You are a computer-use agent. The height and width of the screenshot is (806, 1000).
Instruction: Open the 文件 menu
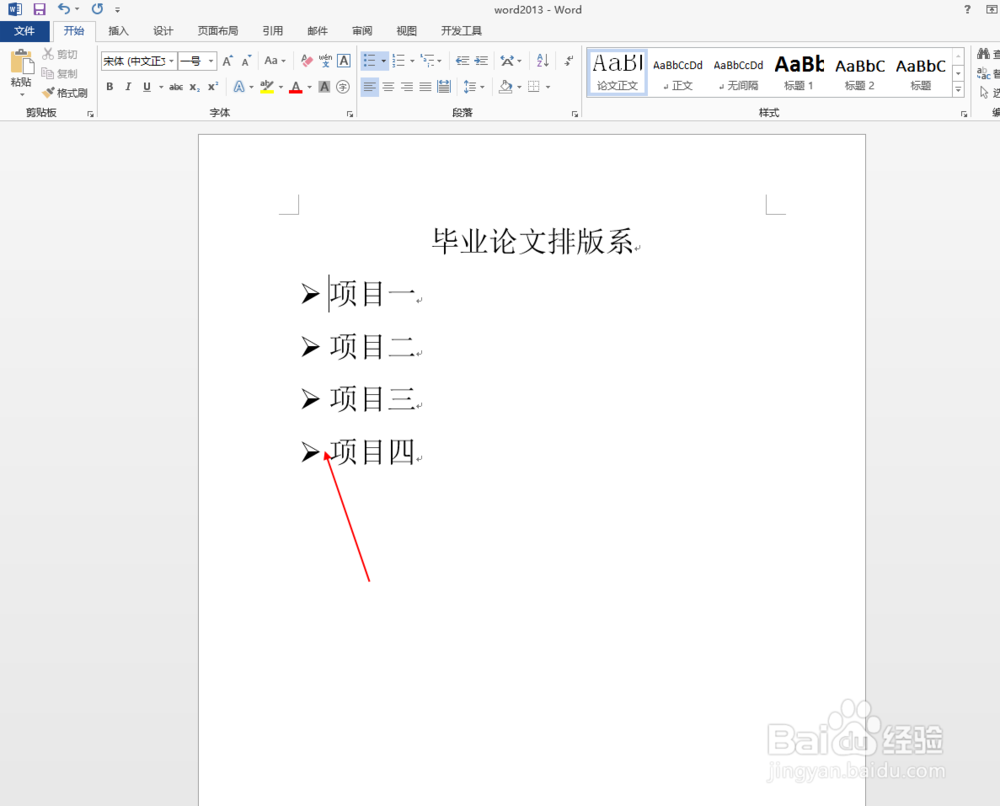(x=25, y=31)
